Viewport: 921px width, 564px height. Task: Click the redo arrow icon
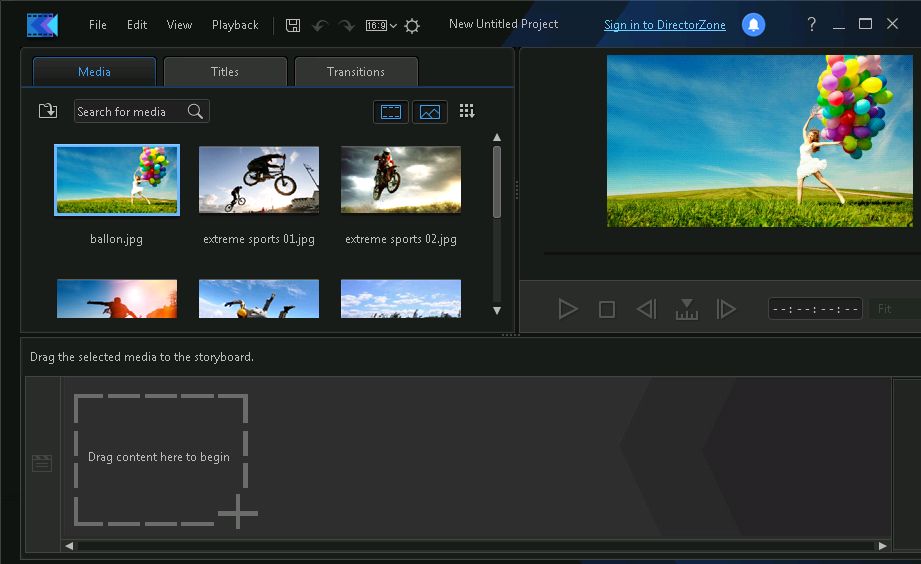[x=346, y=25]
